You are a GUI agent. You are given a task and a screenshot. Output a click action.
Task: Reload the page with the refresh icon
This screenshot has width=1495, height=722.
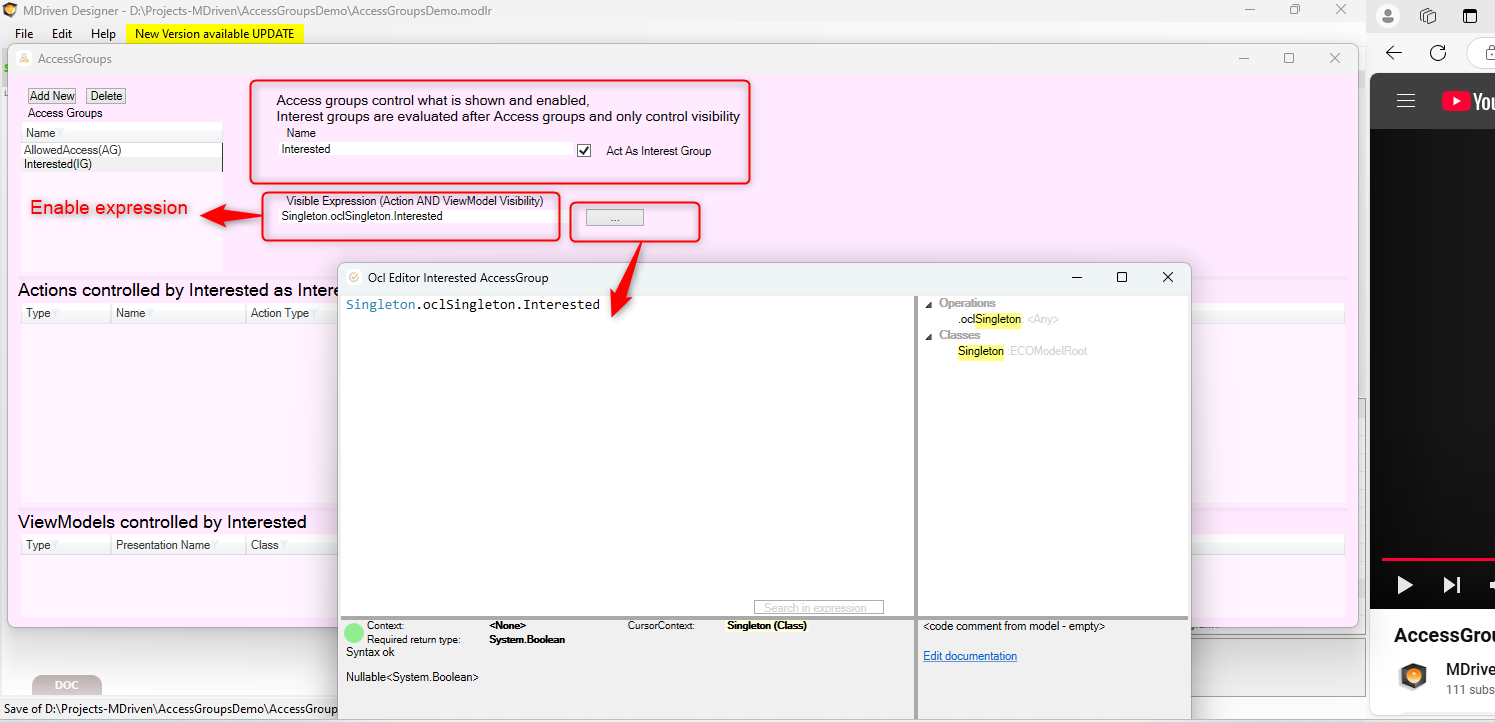point(1438,53)
